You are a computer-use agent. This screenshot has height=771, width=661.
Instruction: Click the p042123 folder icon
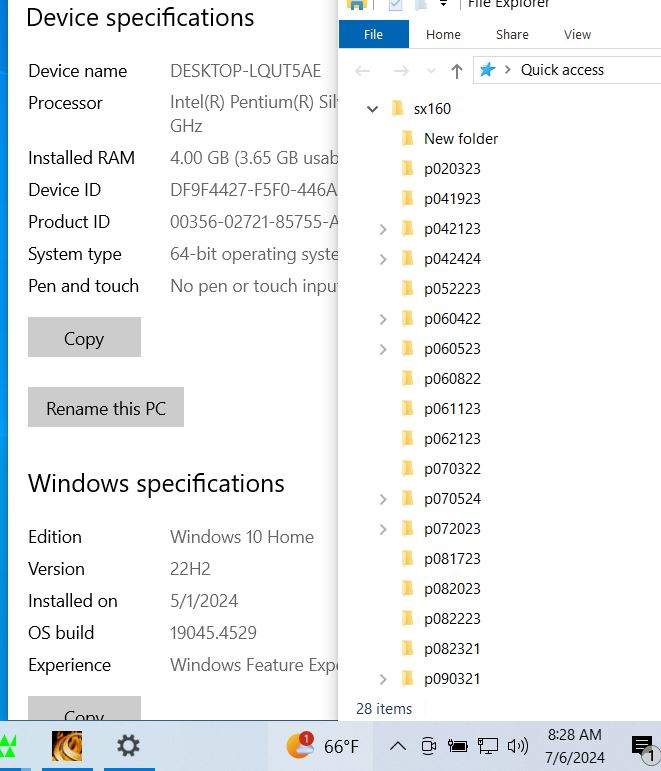(x=408, y=228)
